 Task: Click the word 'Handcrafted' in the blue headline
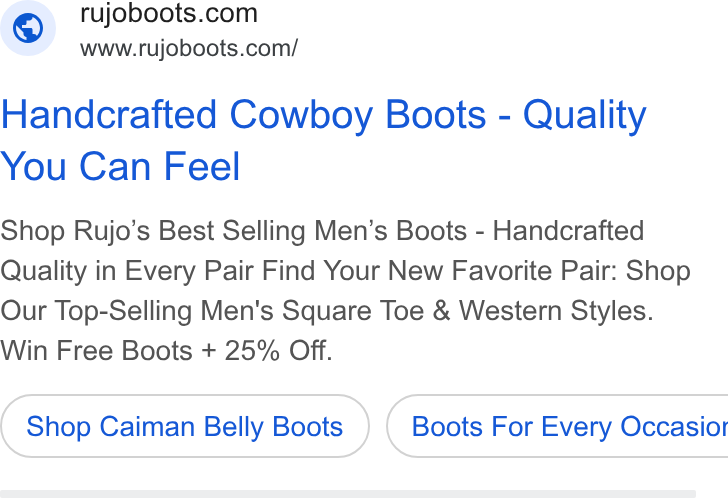pyautogui.click(x=109, y=114)
